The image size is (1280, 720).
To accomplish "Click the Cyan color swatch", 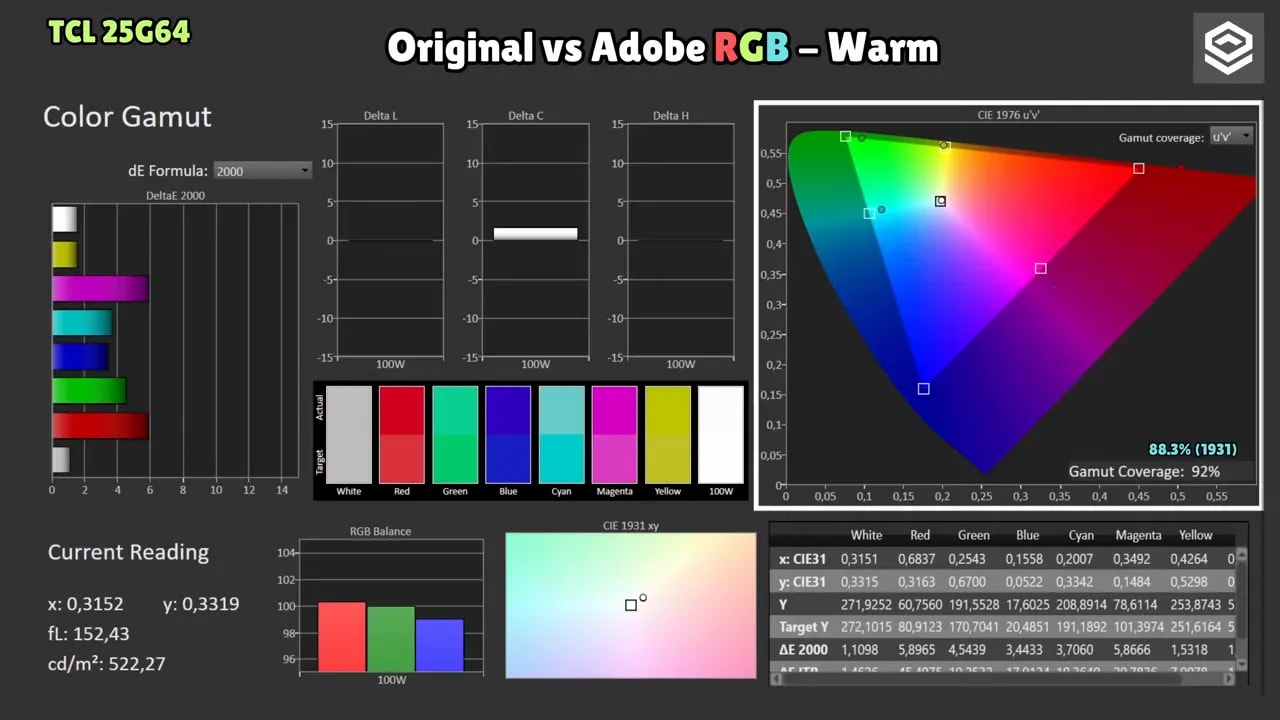I will (561, 435).
